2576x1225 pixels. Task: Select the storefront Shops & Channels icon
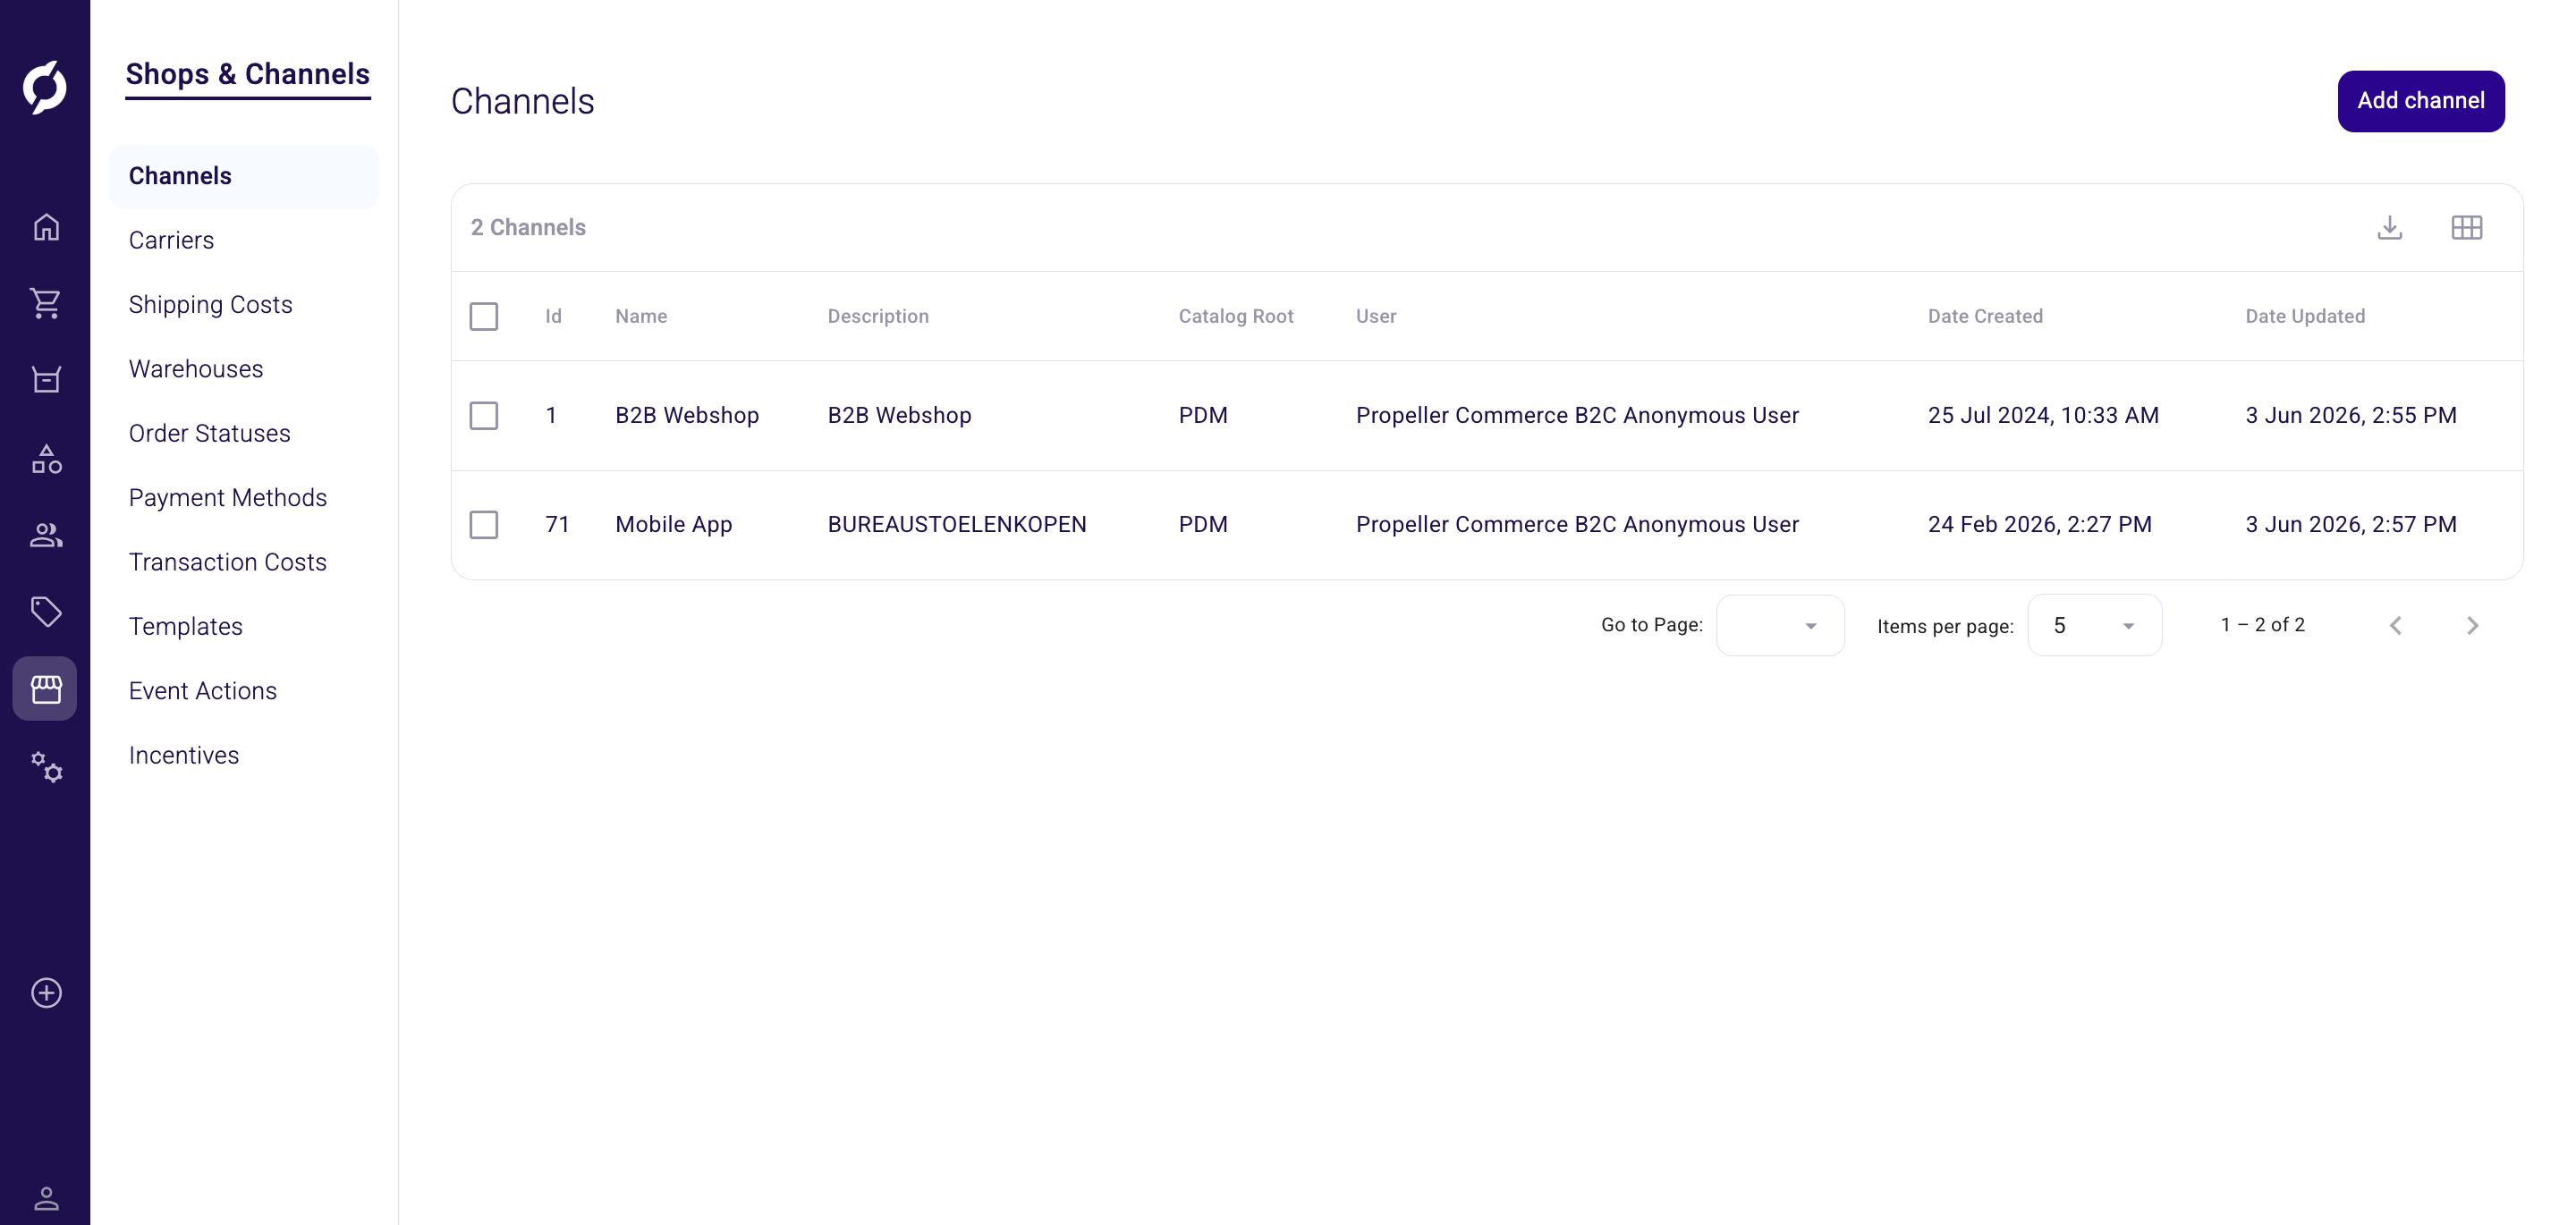(x=45, y=688)
